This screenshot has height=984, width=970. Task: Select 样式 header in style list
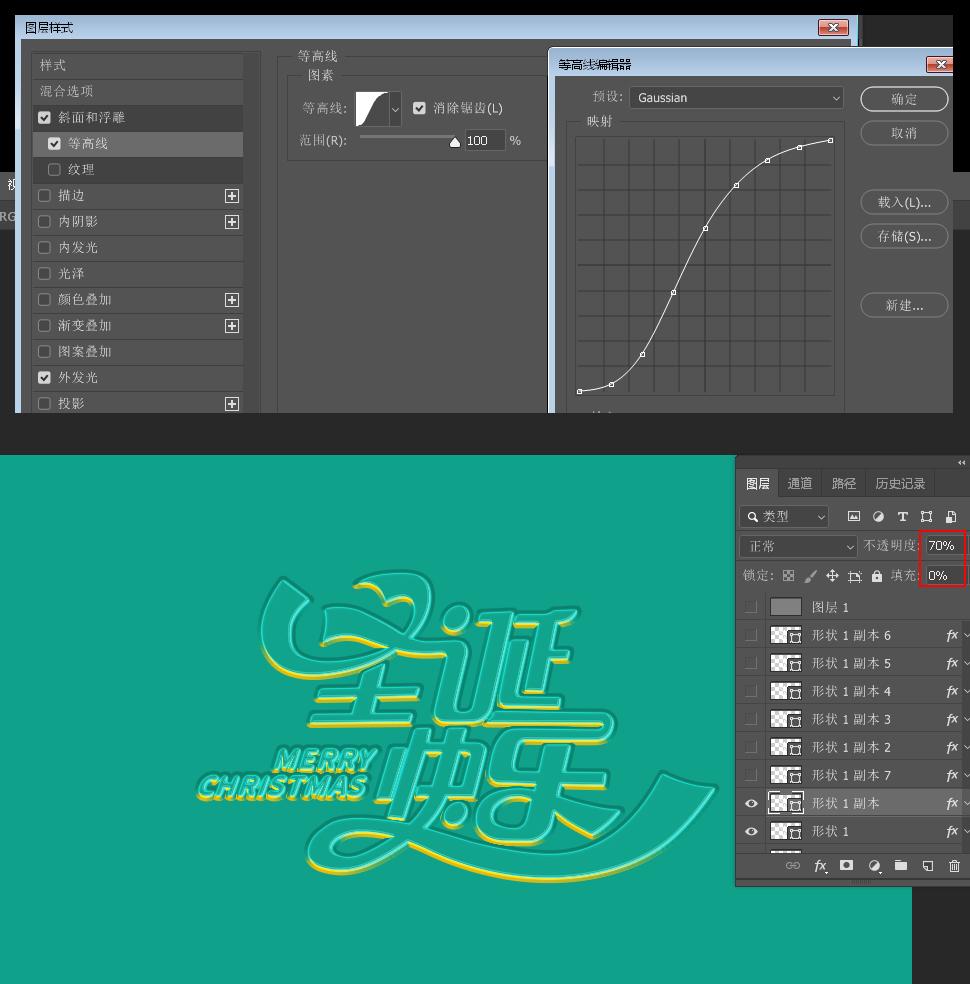click(138, 65)
